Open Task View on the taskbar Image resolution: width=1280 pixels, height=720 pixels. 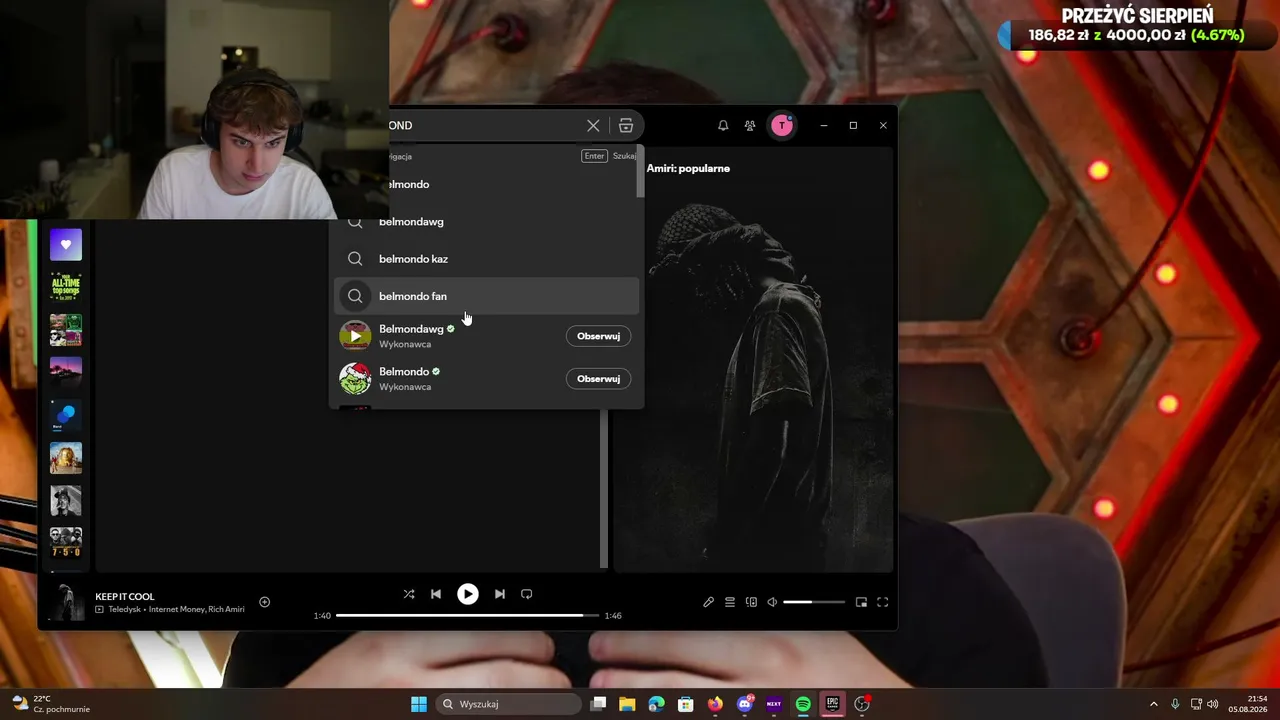(x=598, y=704)
